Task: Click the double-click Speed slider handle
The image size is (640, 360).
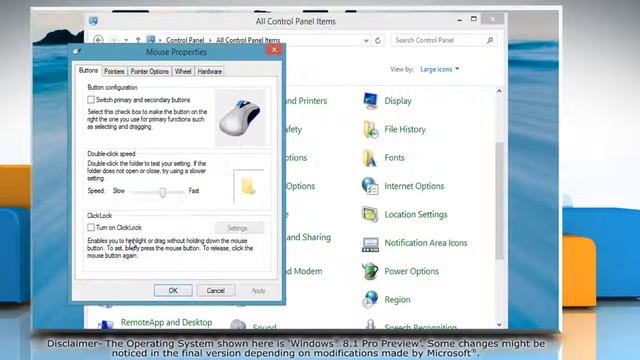Action: tap(162, 192)
